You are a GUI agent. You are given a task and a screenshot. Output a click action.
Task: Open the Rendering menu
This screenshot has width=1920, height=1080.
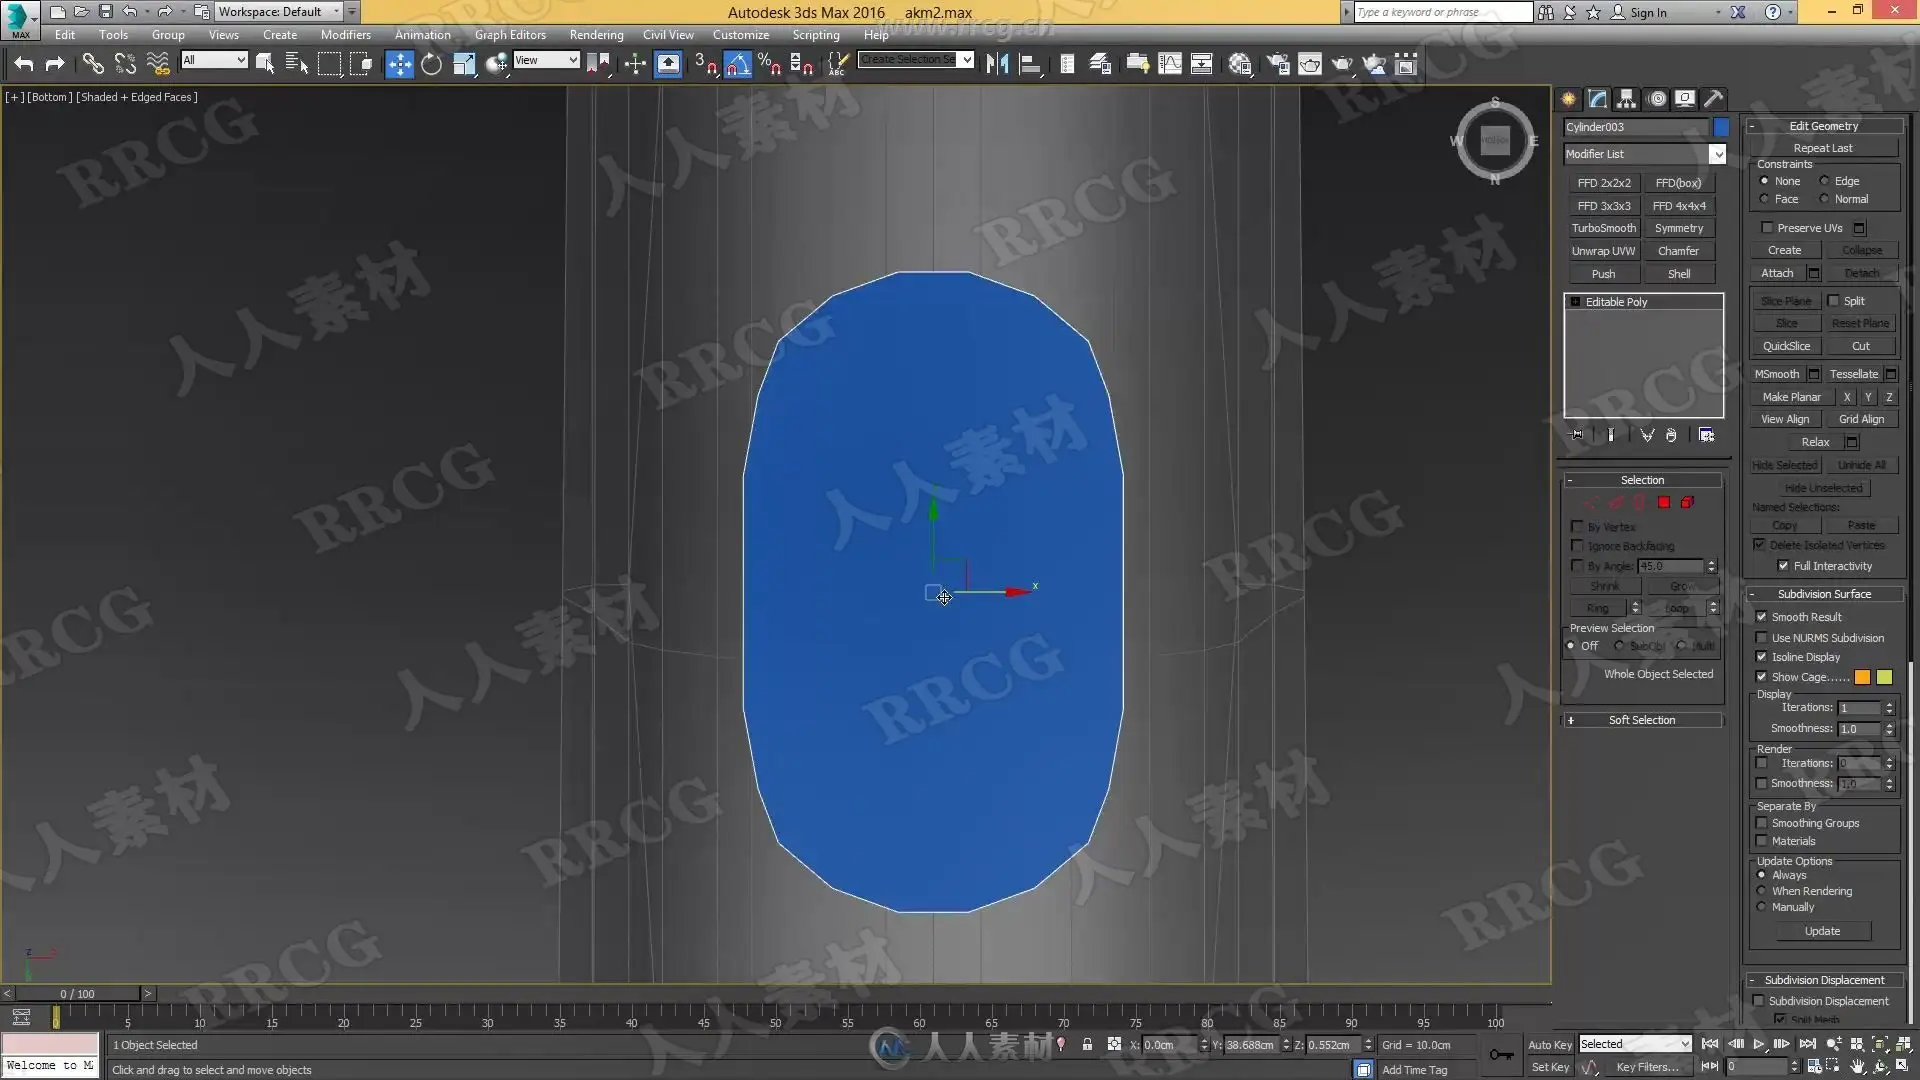(596, 34)
